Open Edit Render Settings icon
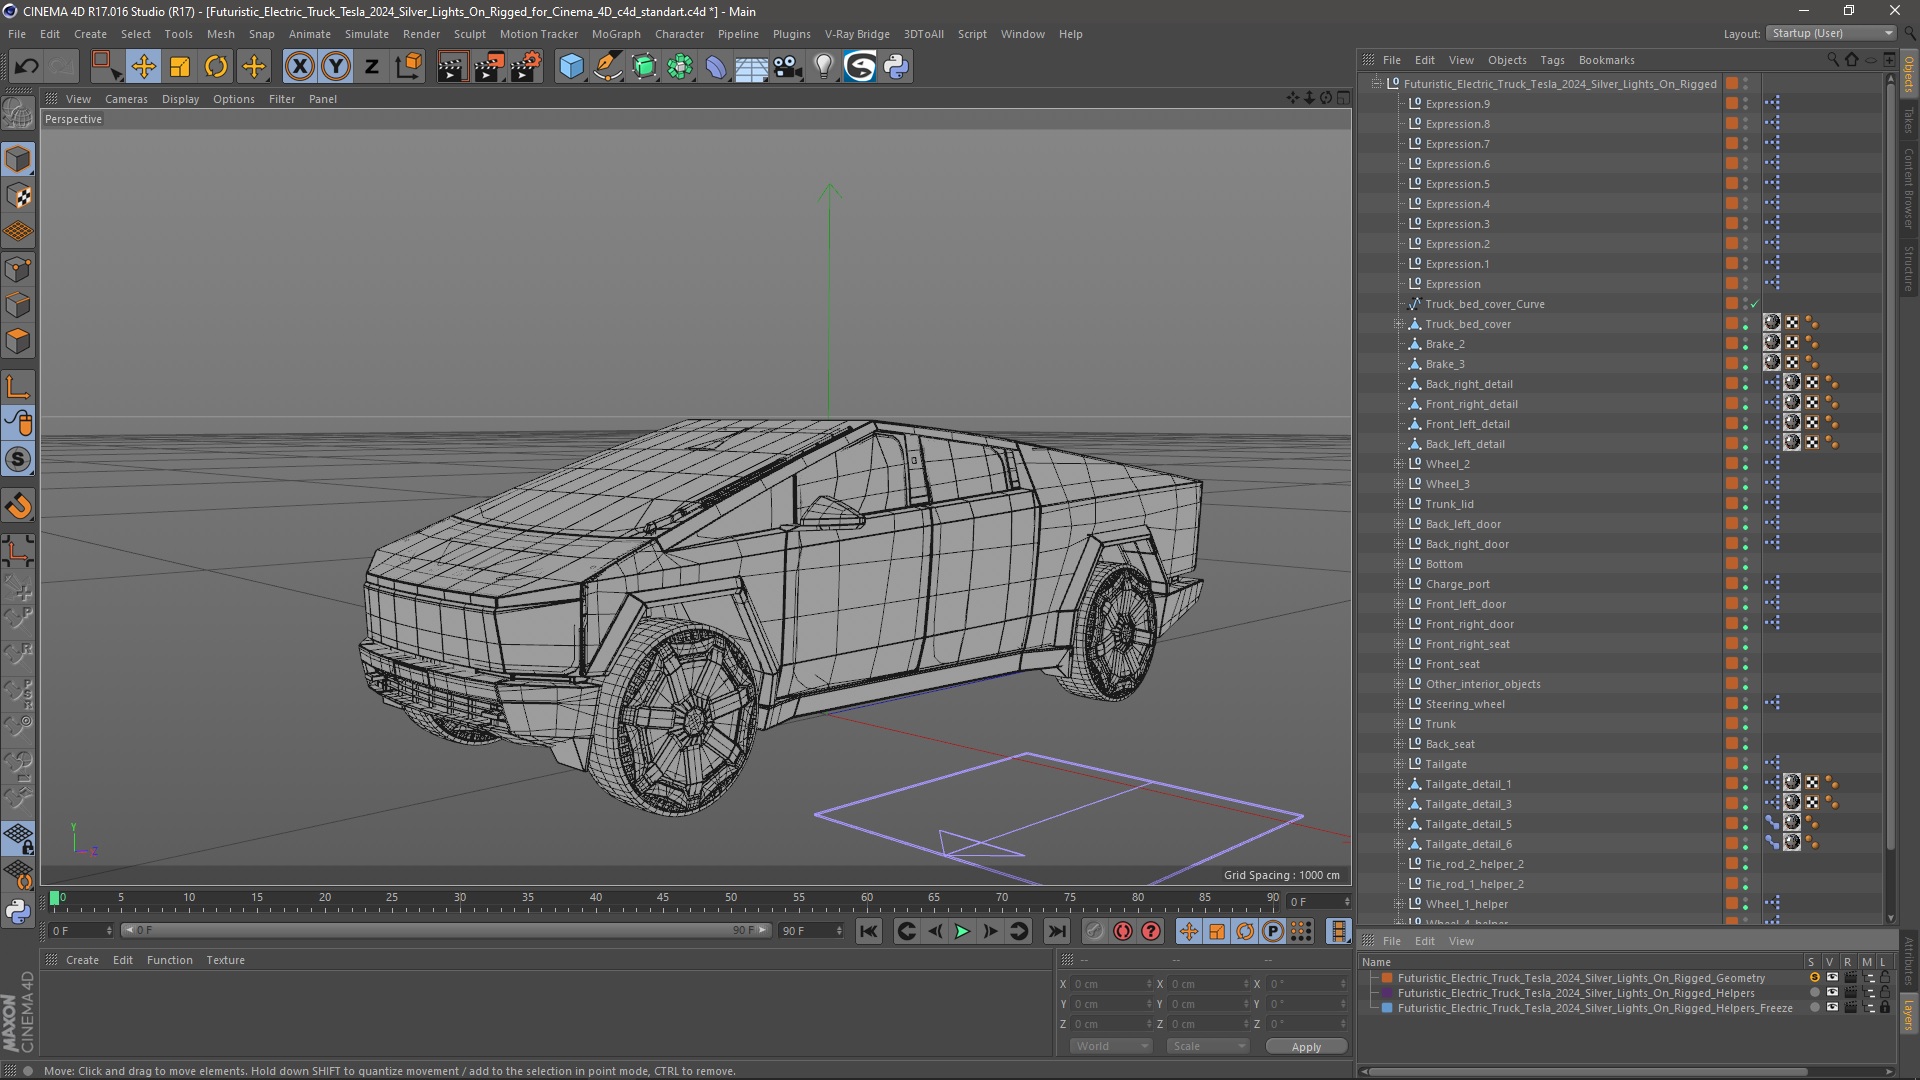This screenshot has width=1920, height=1080. click(x=526, y=67)
